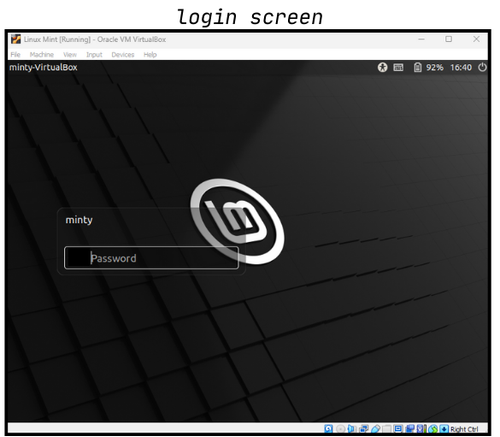
Task: Select the minty user name
Action: [x=79, y=220]
